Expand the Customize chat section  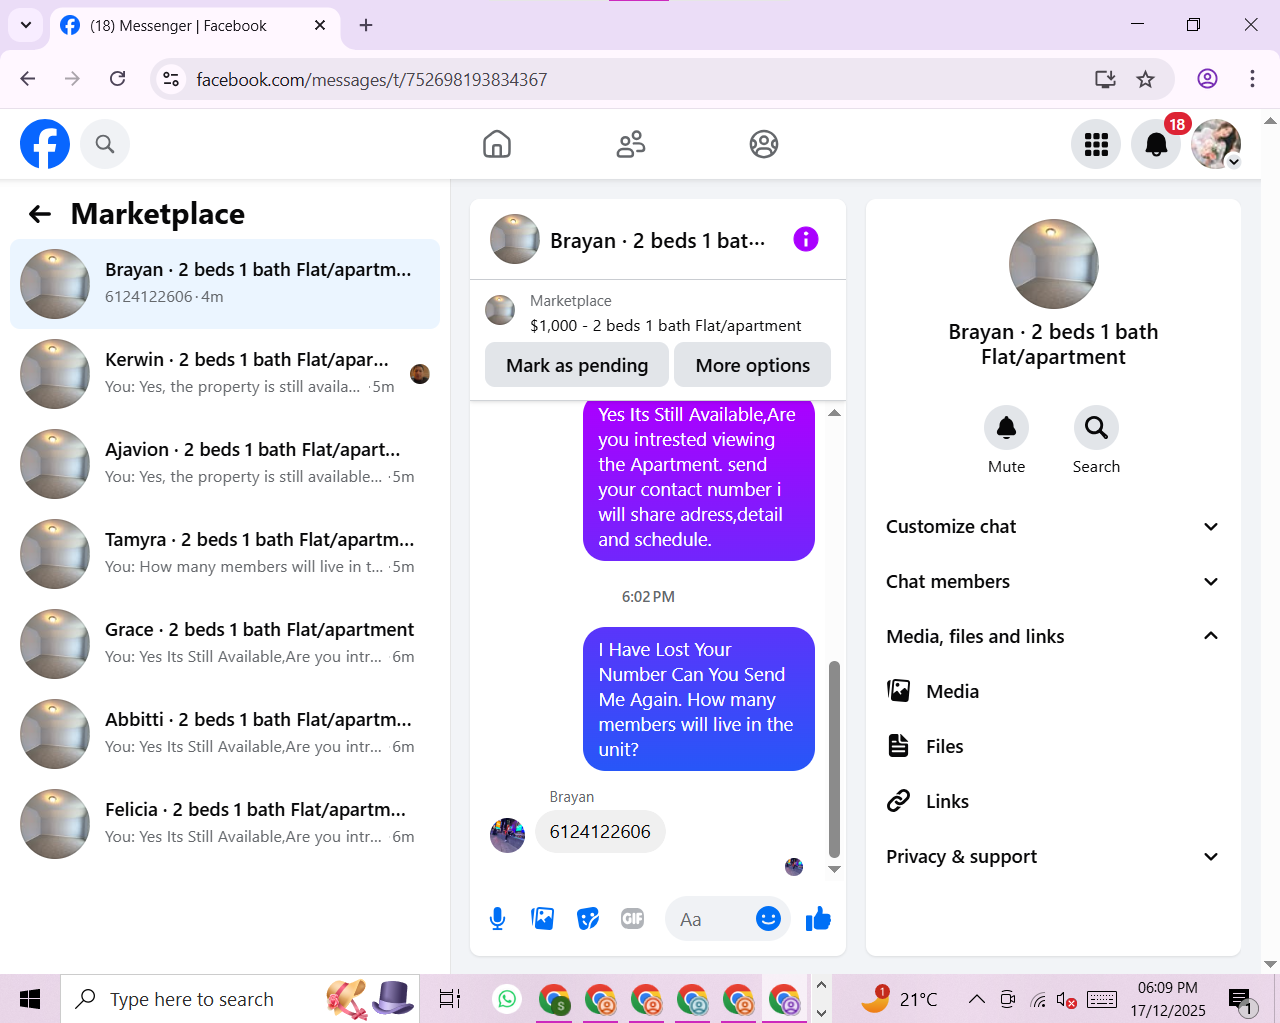click(x=1053, y=526)
